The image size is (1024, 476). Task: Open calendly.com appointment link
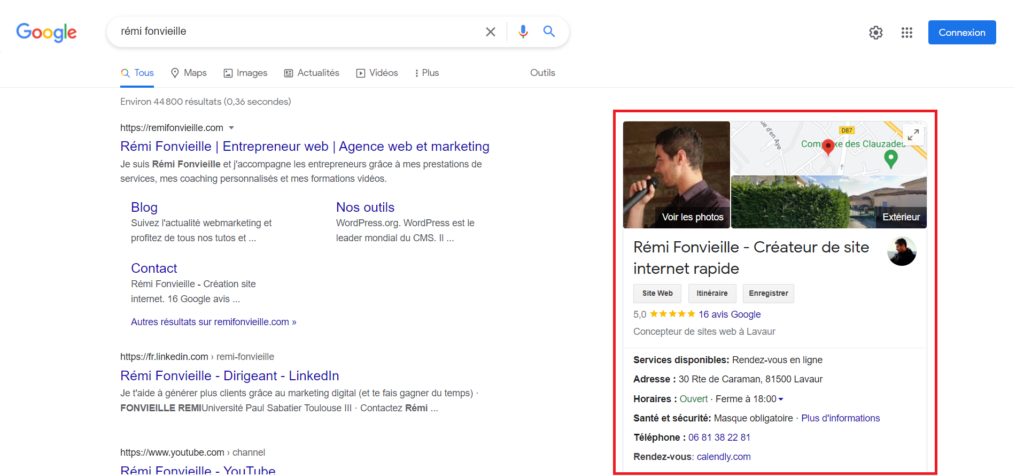(724, 456)
